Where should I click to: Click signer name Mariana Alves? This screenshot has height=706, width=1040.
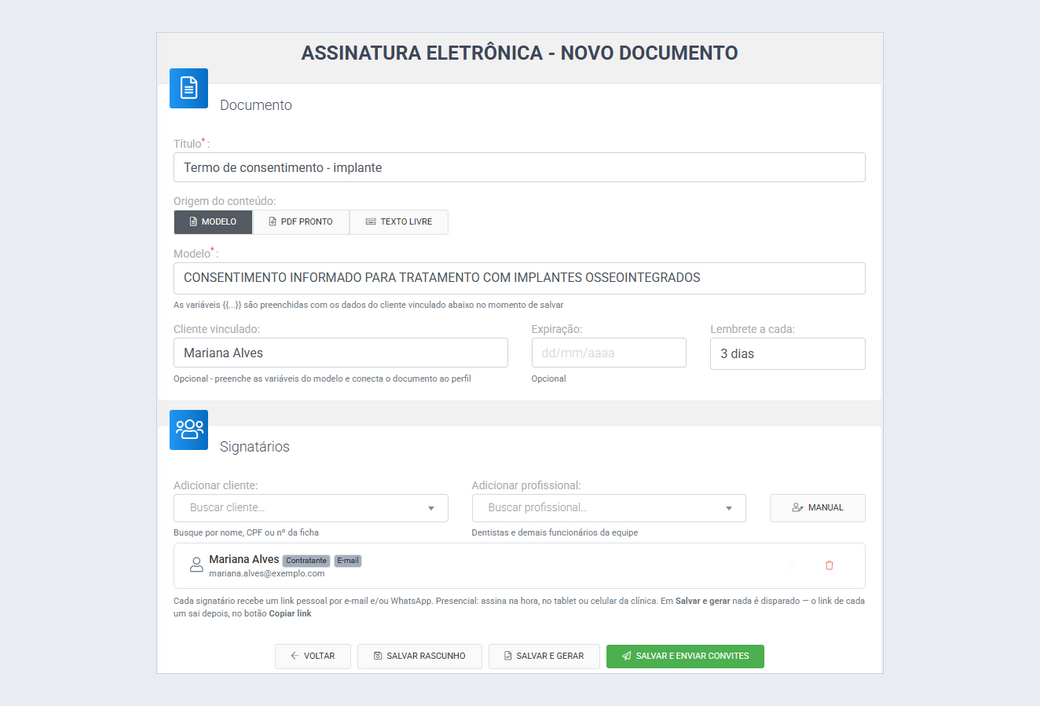(x=244, y=559)
